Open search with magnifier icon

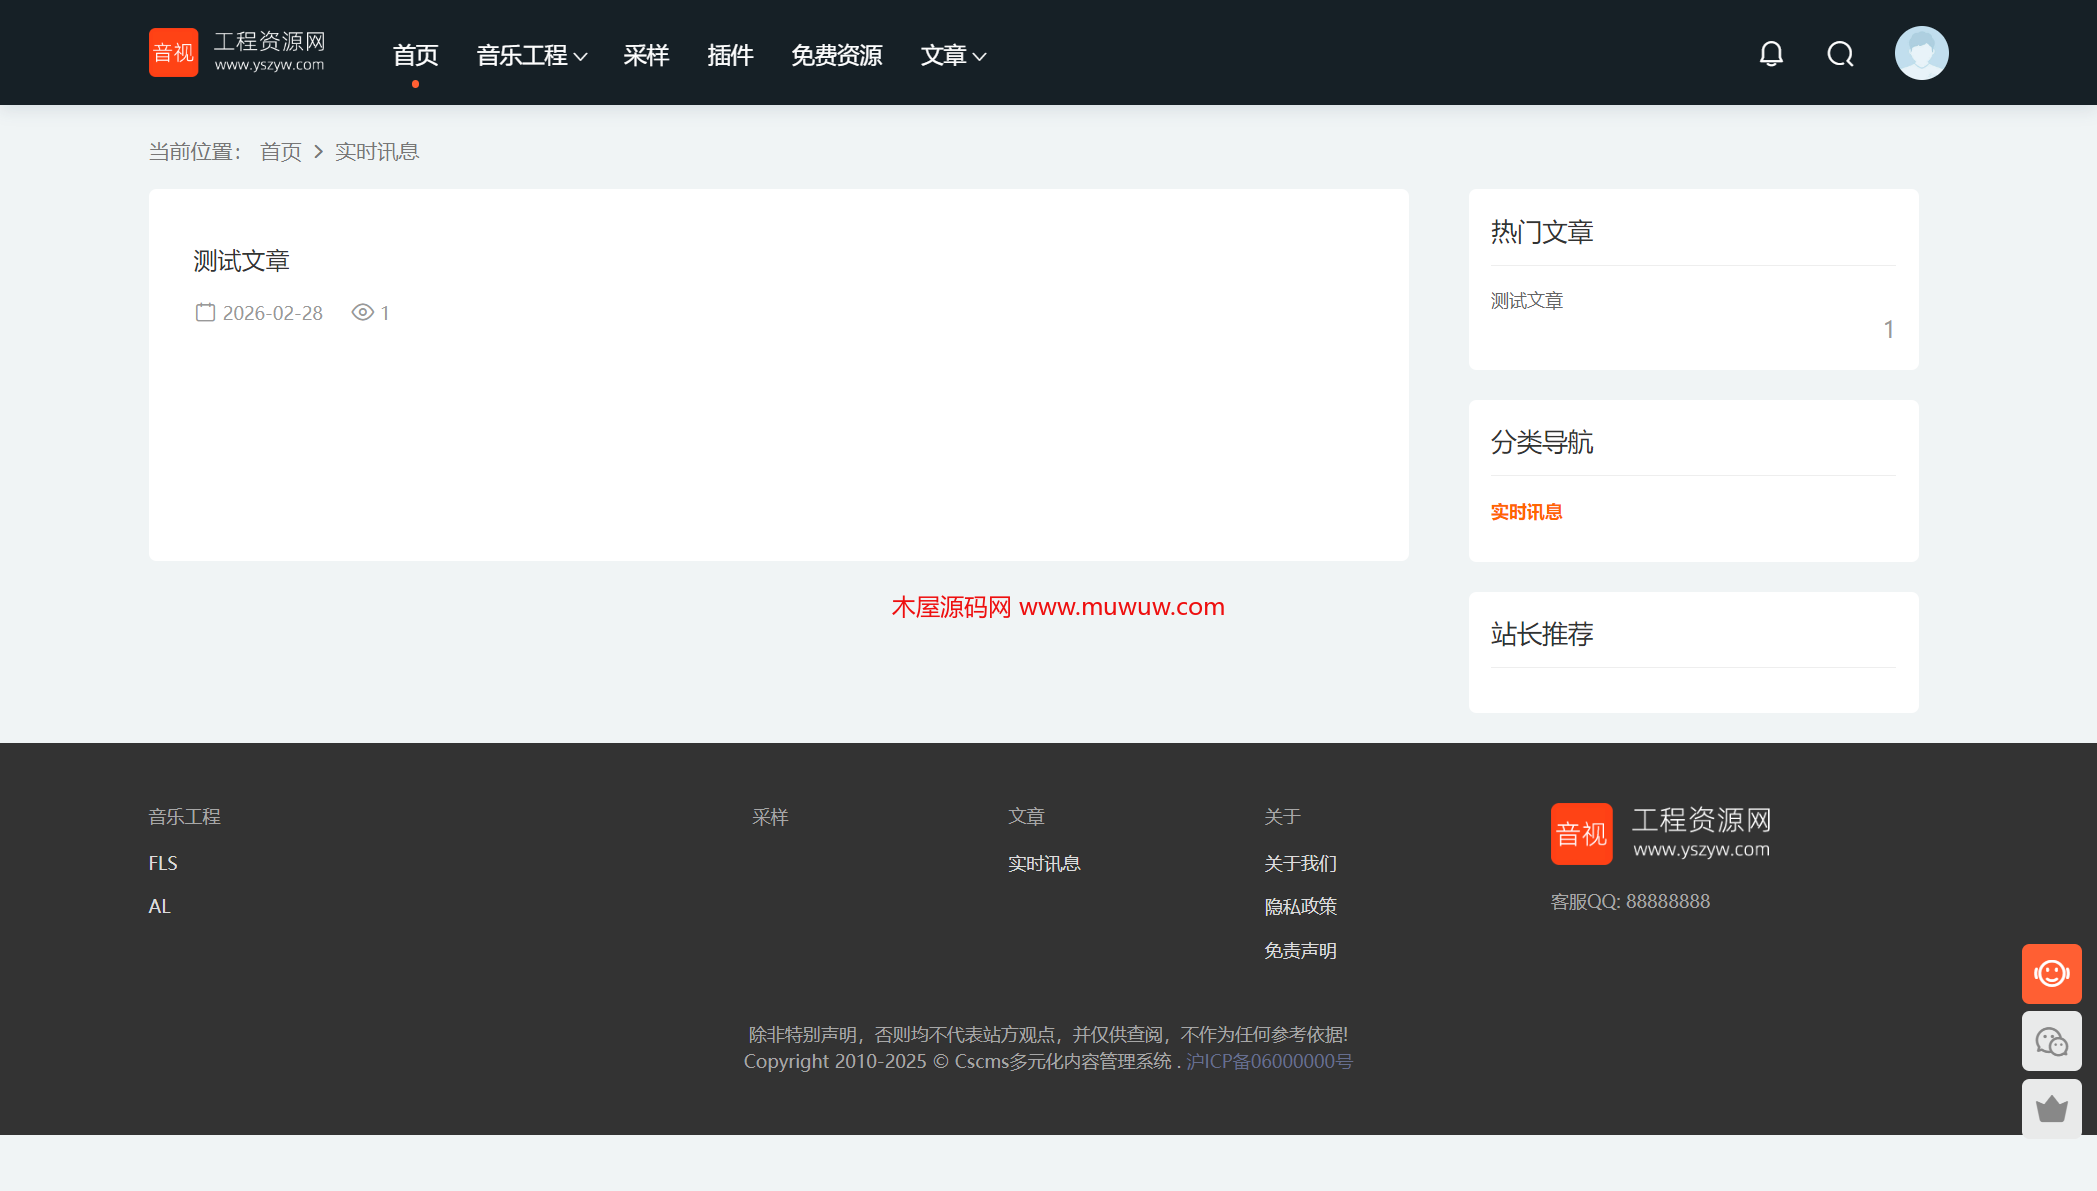[1840, 54]
